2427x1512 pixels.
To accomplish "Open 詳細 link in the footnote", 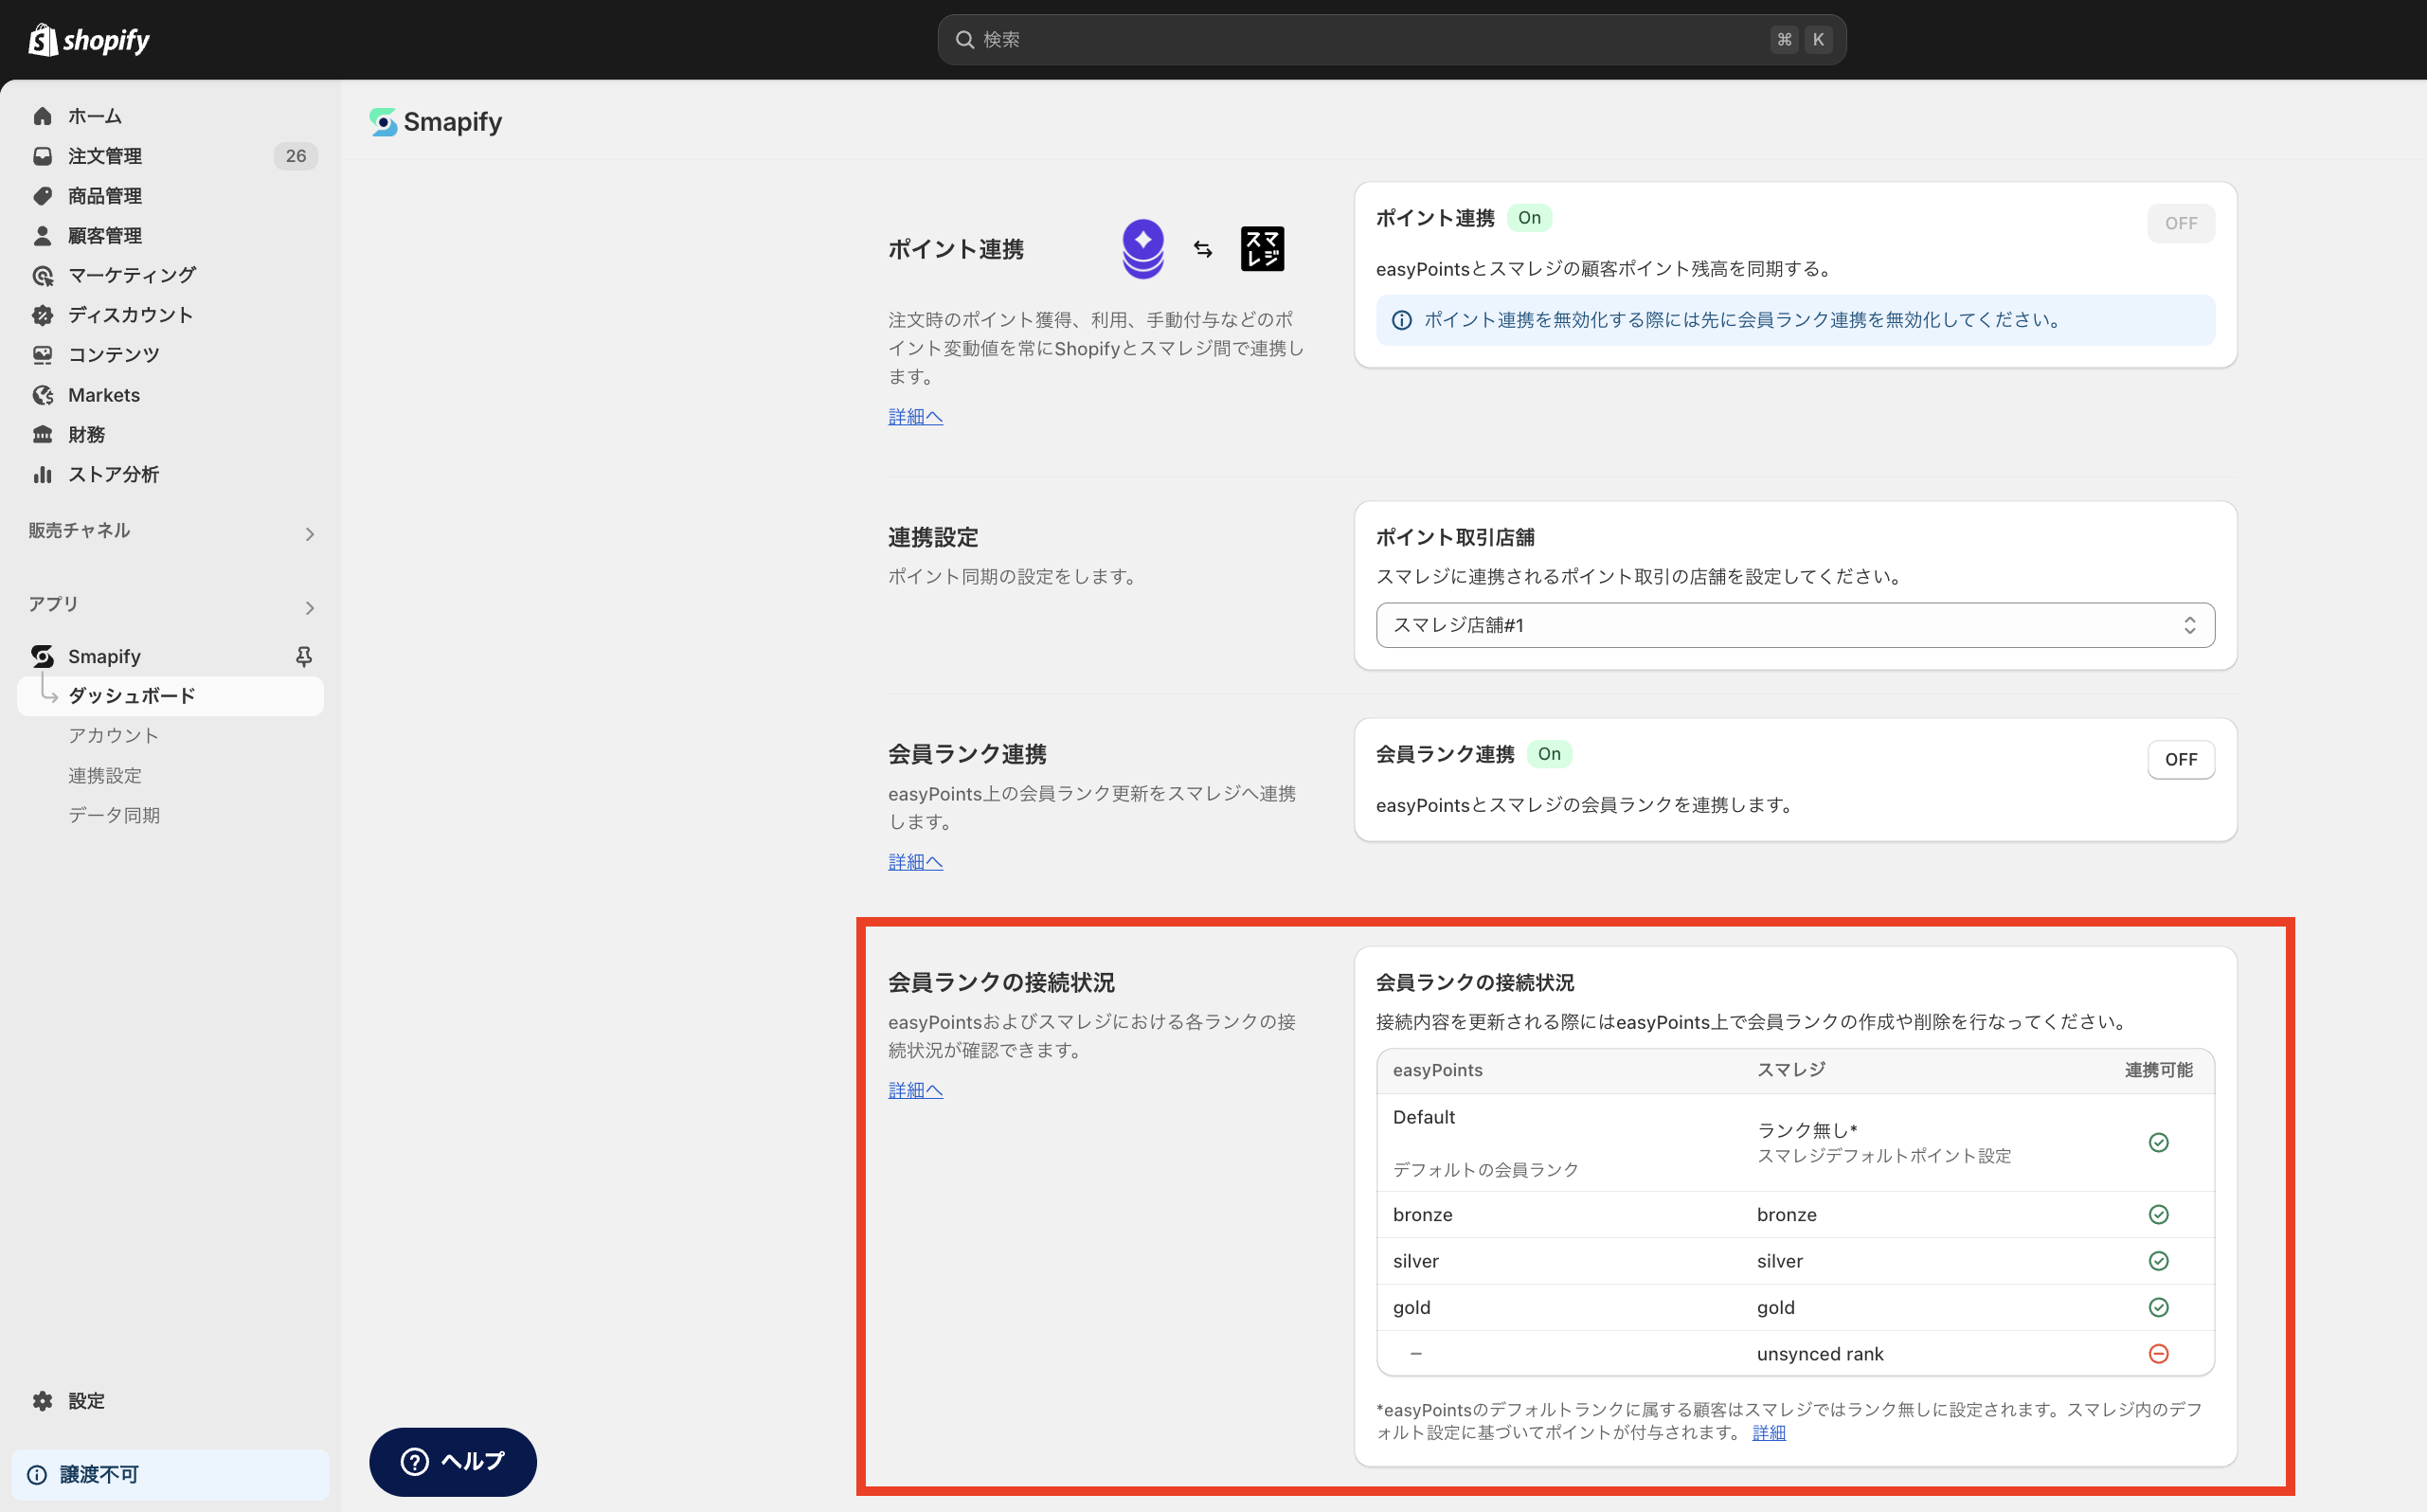I will click(x=1769, y=1433).
